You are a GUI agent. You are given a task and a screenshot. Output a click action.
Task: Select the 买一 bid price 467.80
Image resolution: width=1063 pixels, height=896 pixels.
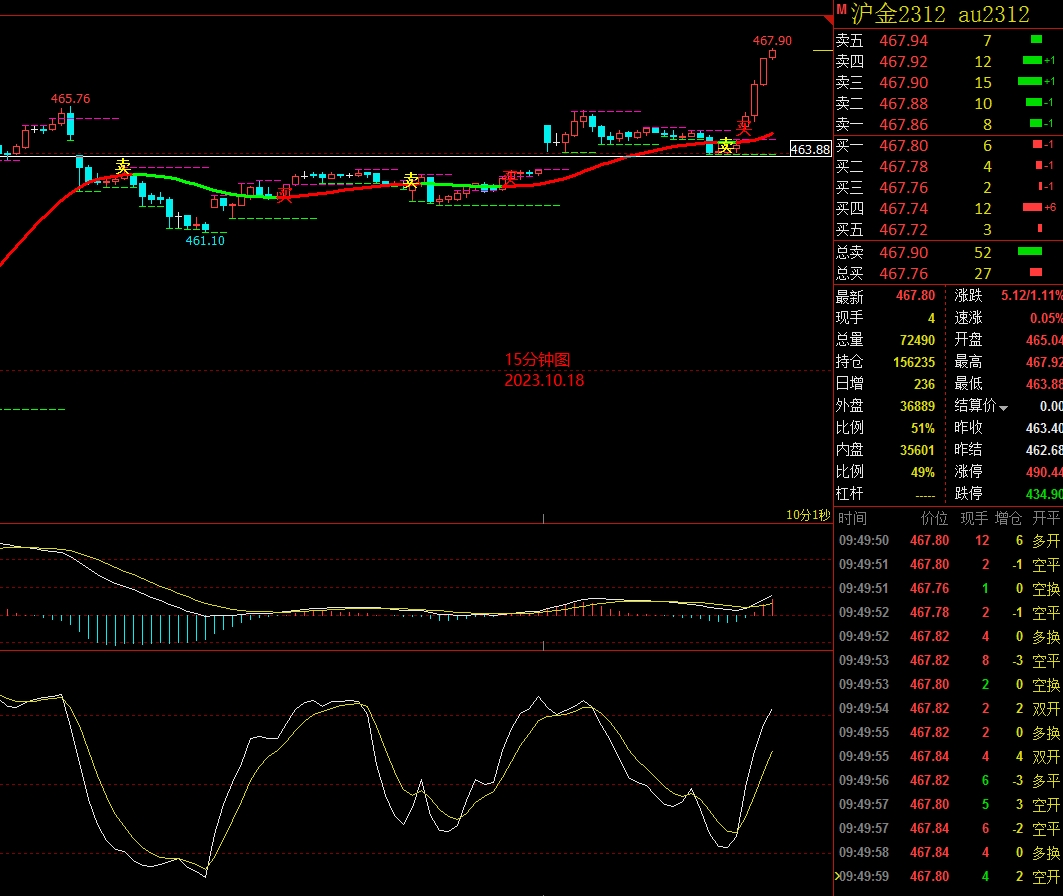click(x=903, y=146)
